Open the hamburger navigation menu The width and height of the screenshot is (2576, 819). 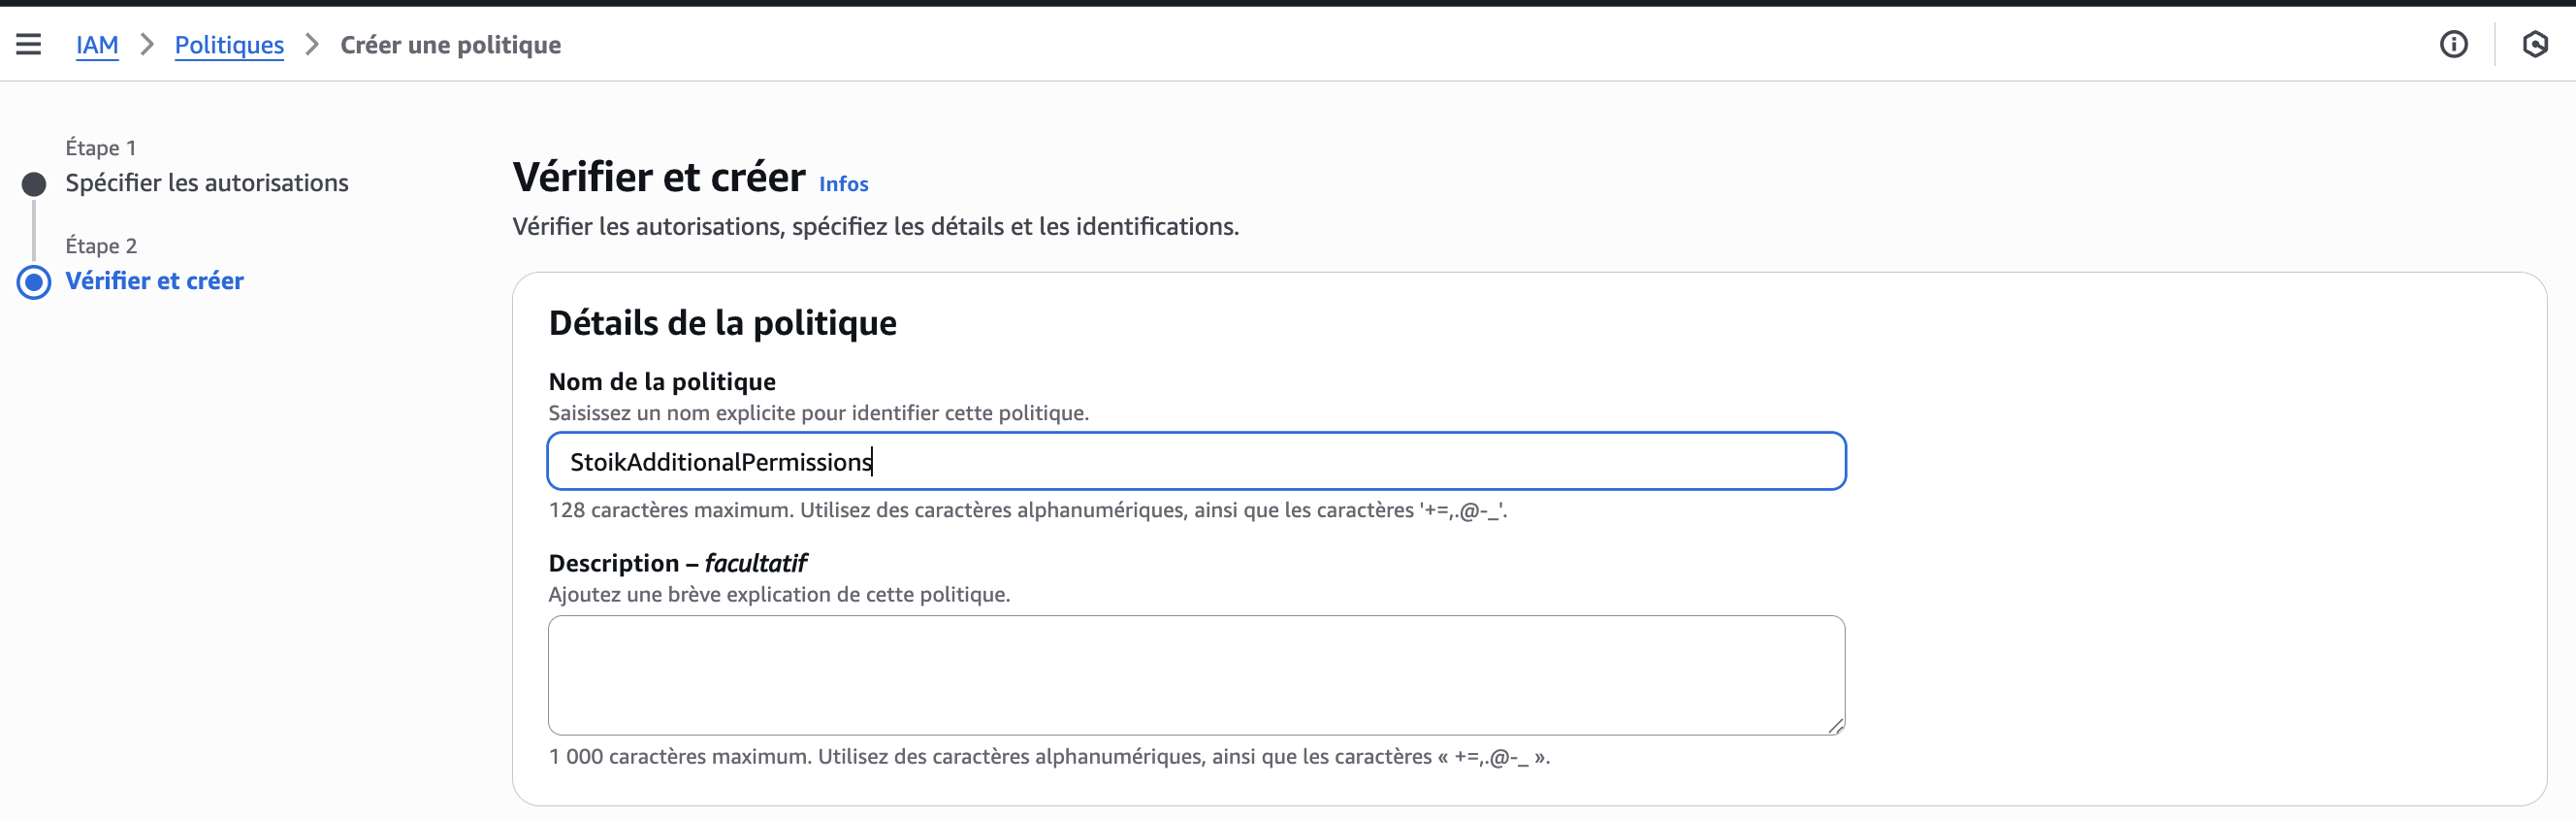click(x=28, y=44)
